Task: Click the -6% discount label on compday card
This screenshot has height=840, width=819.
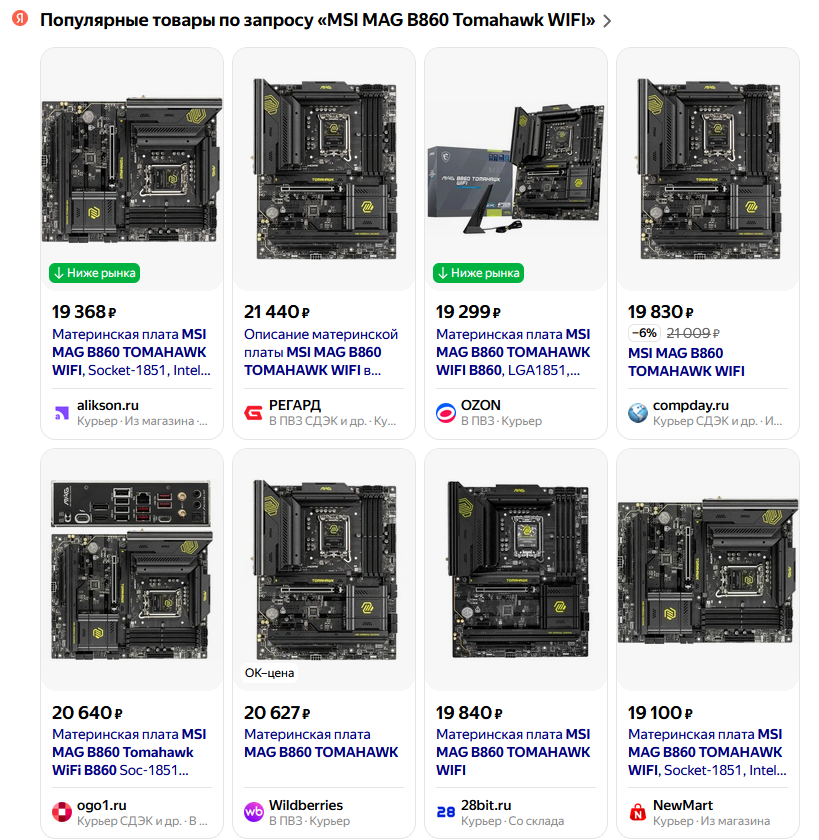Action: click(644, 333)
